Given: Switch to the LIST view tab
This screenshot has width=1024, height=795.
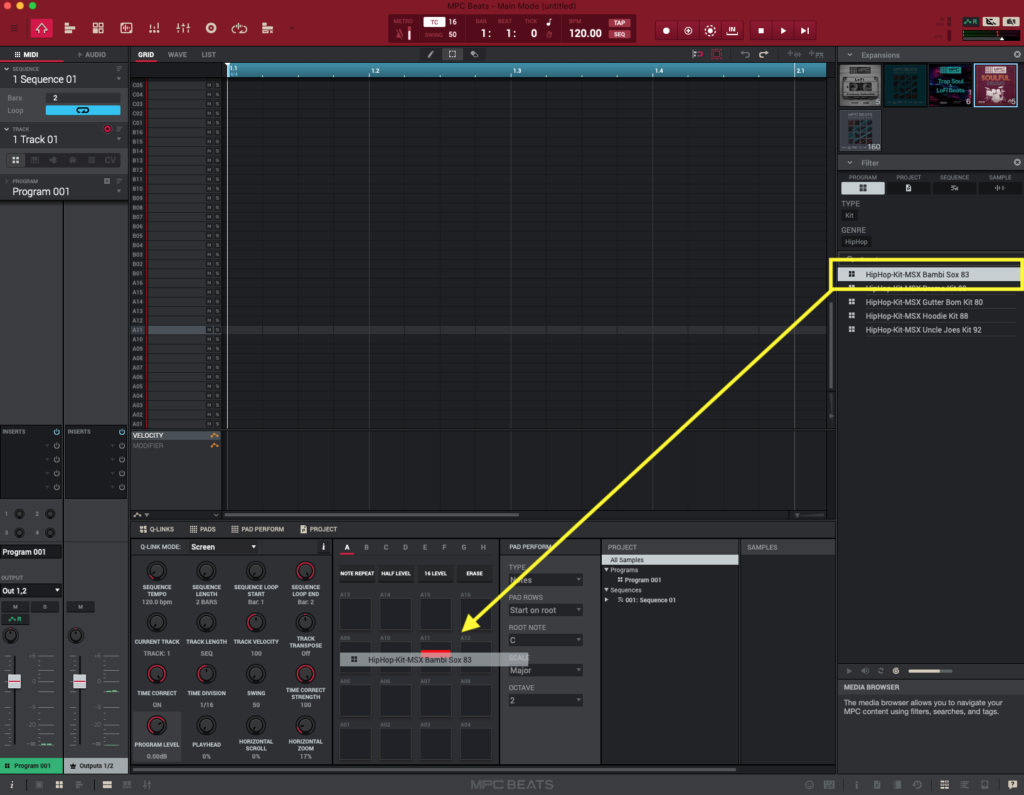Looking at the screenshot, I should click(x=208, y=55).
